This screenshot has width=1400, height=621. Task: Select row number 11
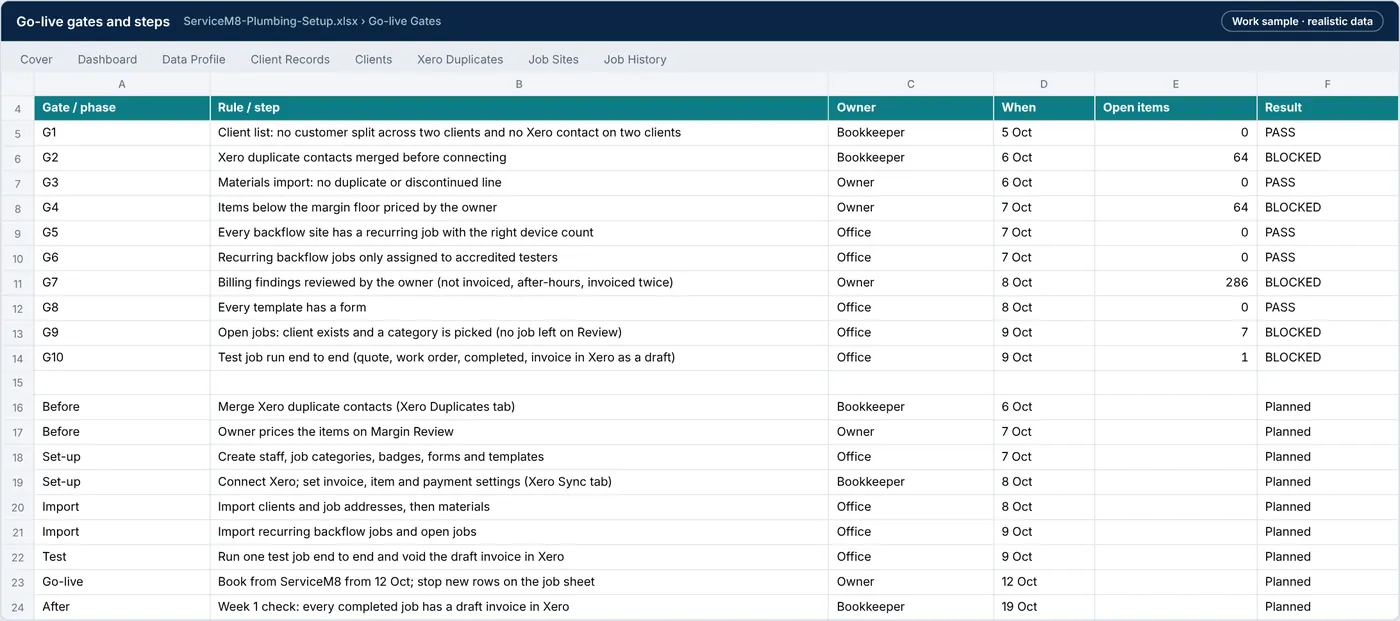tap(17, 283)
